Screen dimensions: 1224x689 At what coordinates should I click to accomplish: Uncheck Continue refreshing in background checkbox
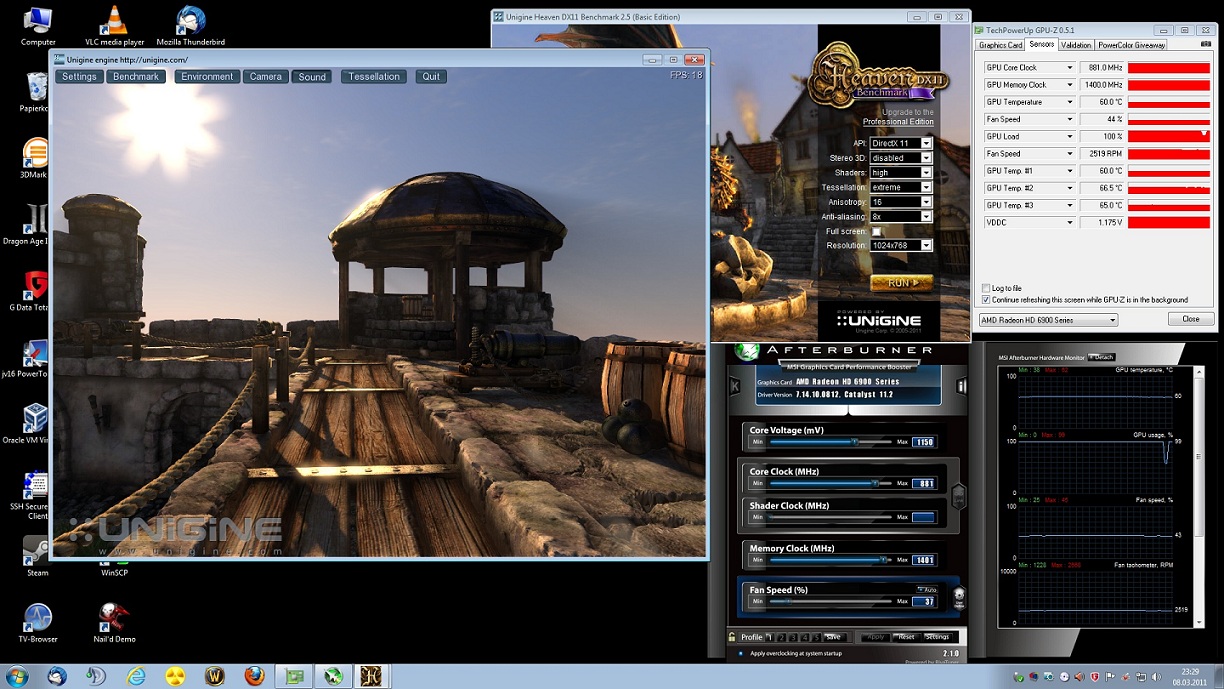tap(986, 299)
